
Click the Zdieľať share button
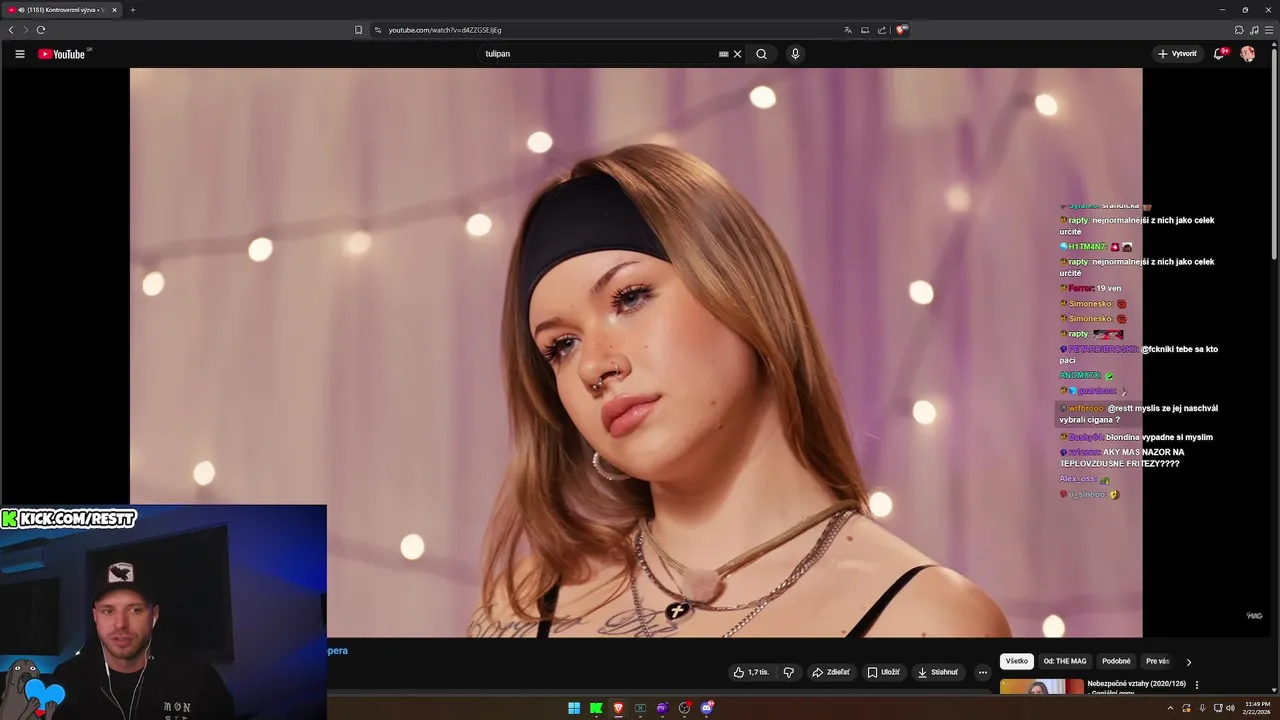click(x=831, y=672)
